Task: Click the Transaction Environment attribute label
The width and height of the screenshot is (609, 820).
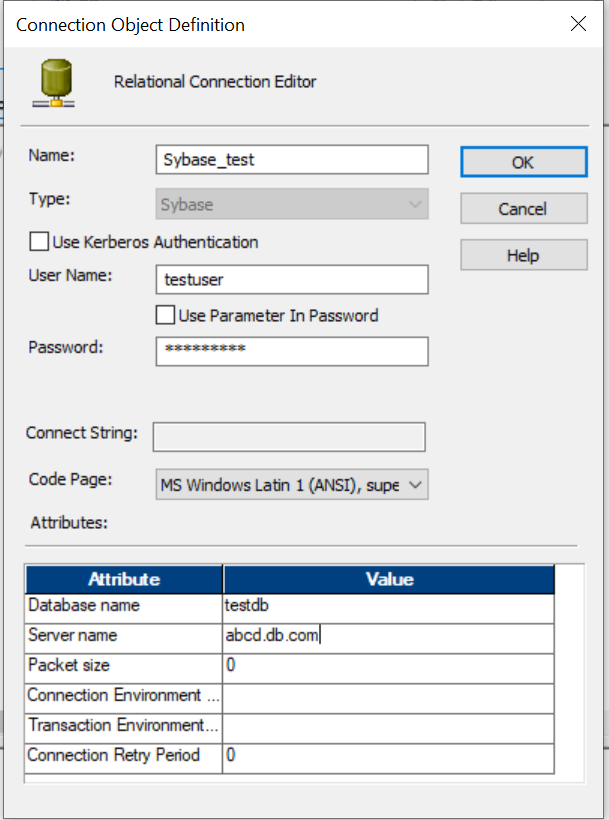Action: (124, 728)
